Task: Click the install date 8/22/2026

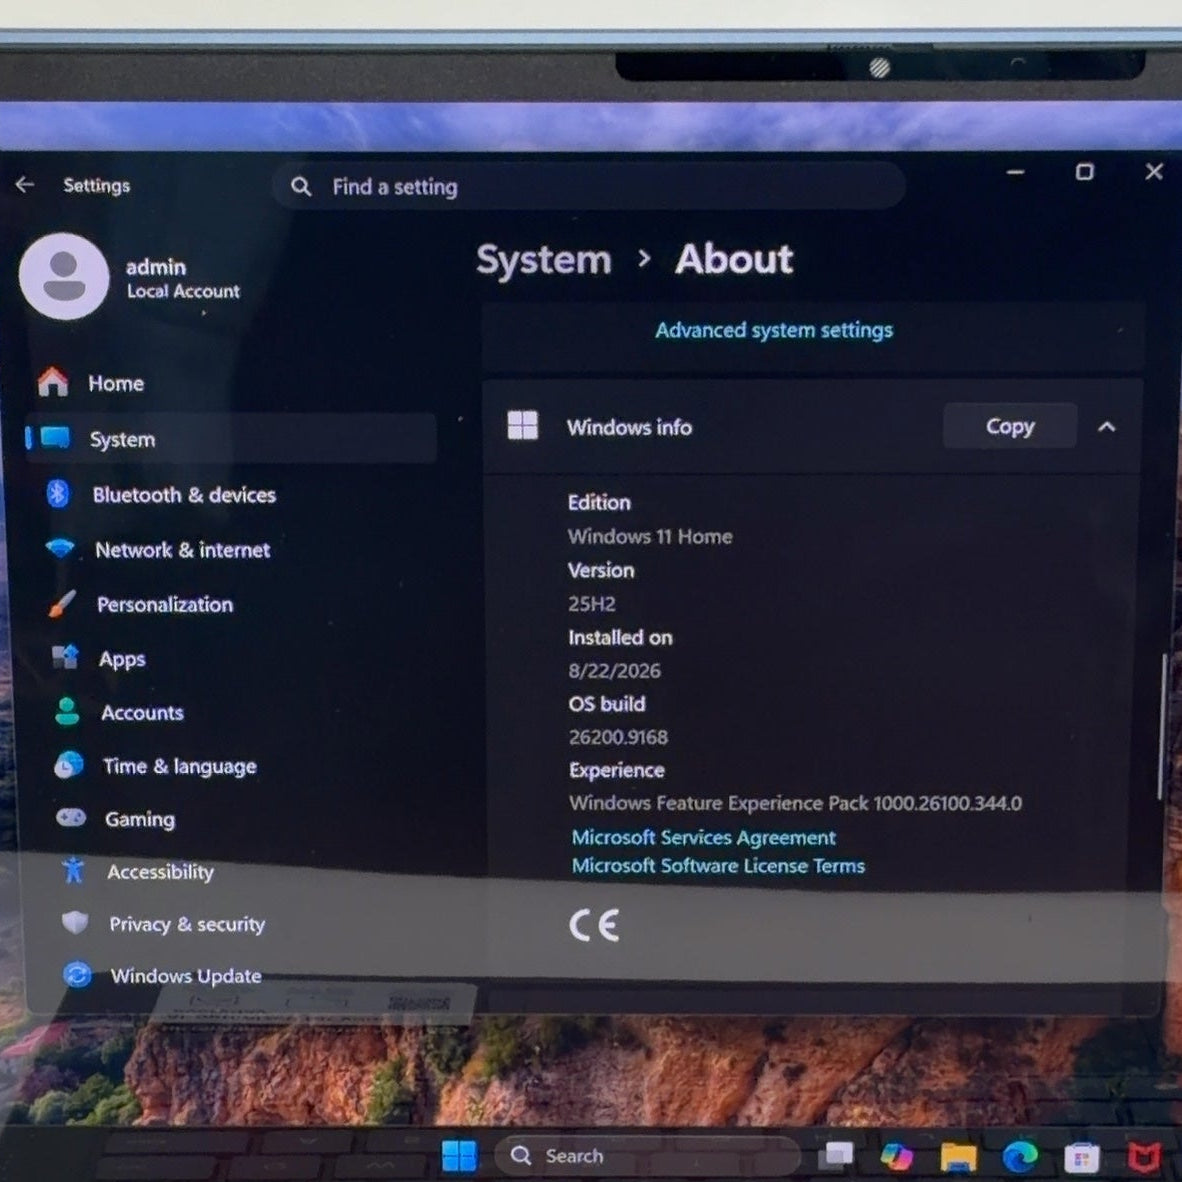Action: [614, 670]
